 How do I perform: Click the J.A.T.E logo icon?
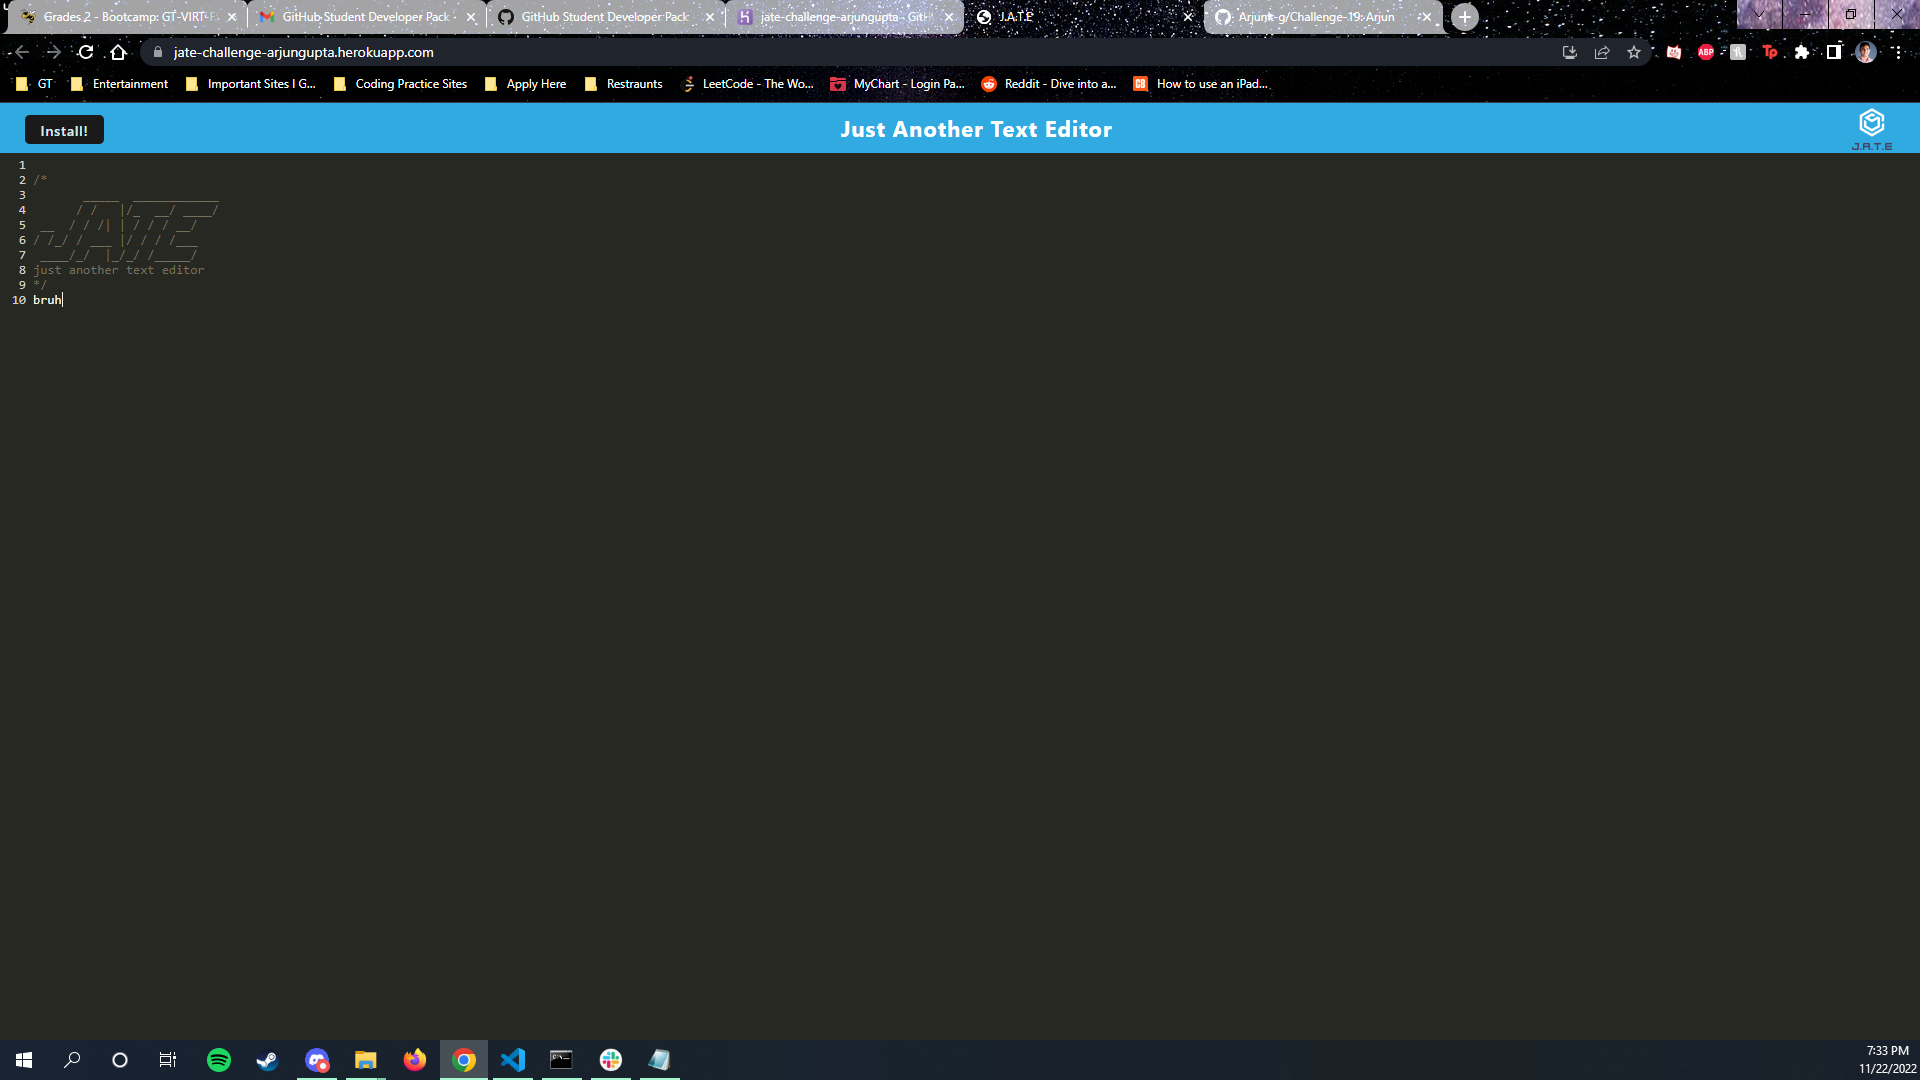click(x=1871, y=123)
